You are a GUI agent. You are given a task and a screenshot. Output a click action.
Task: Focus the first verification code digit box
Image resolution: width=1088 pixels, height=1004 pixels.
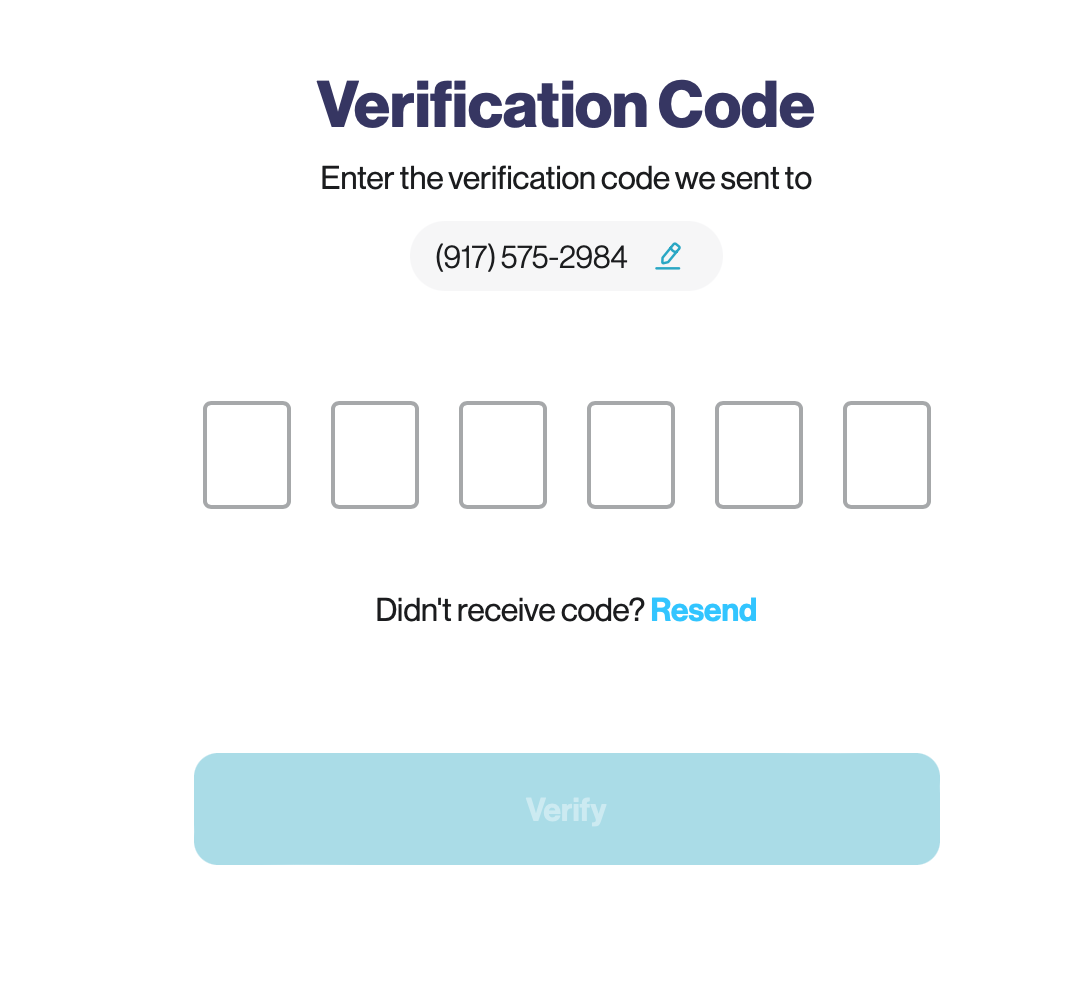[x=247, y=455]
